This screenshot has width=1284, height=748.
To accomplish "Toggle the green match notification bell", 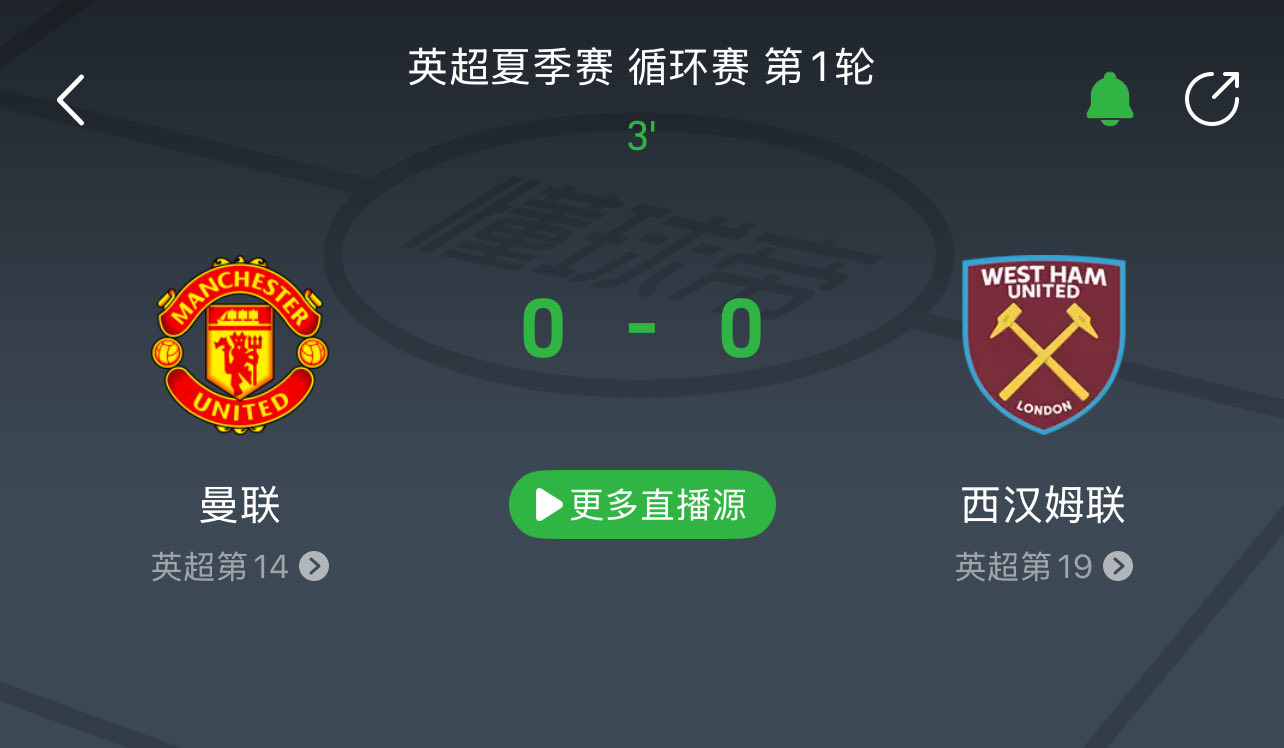I will coord(1110,99).
